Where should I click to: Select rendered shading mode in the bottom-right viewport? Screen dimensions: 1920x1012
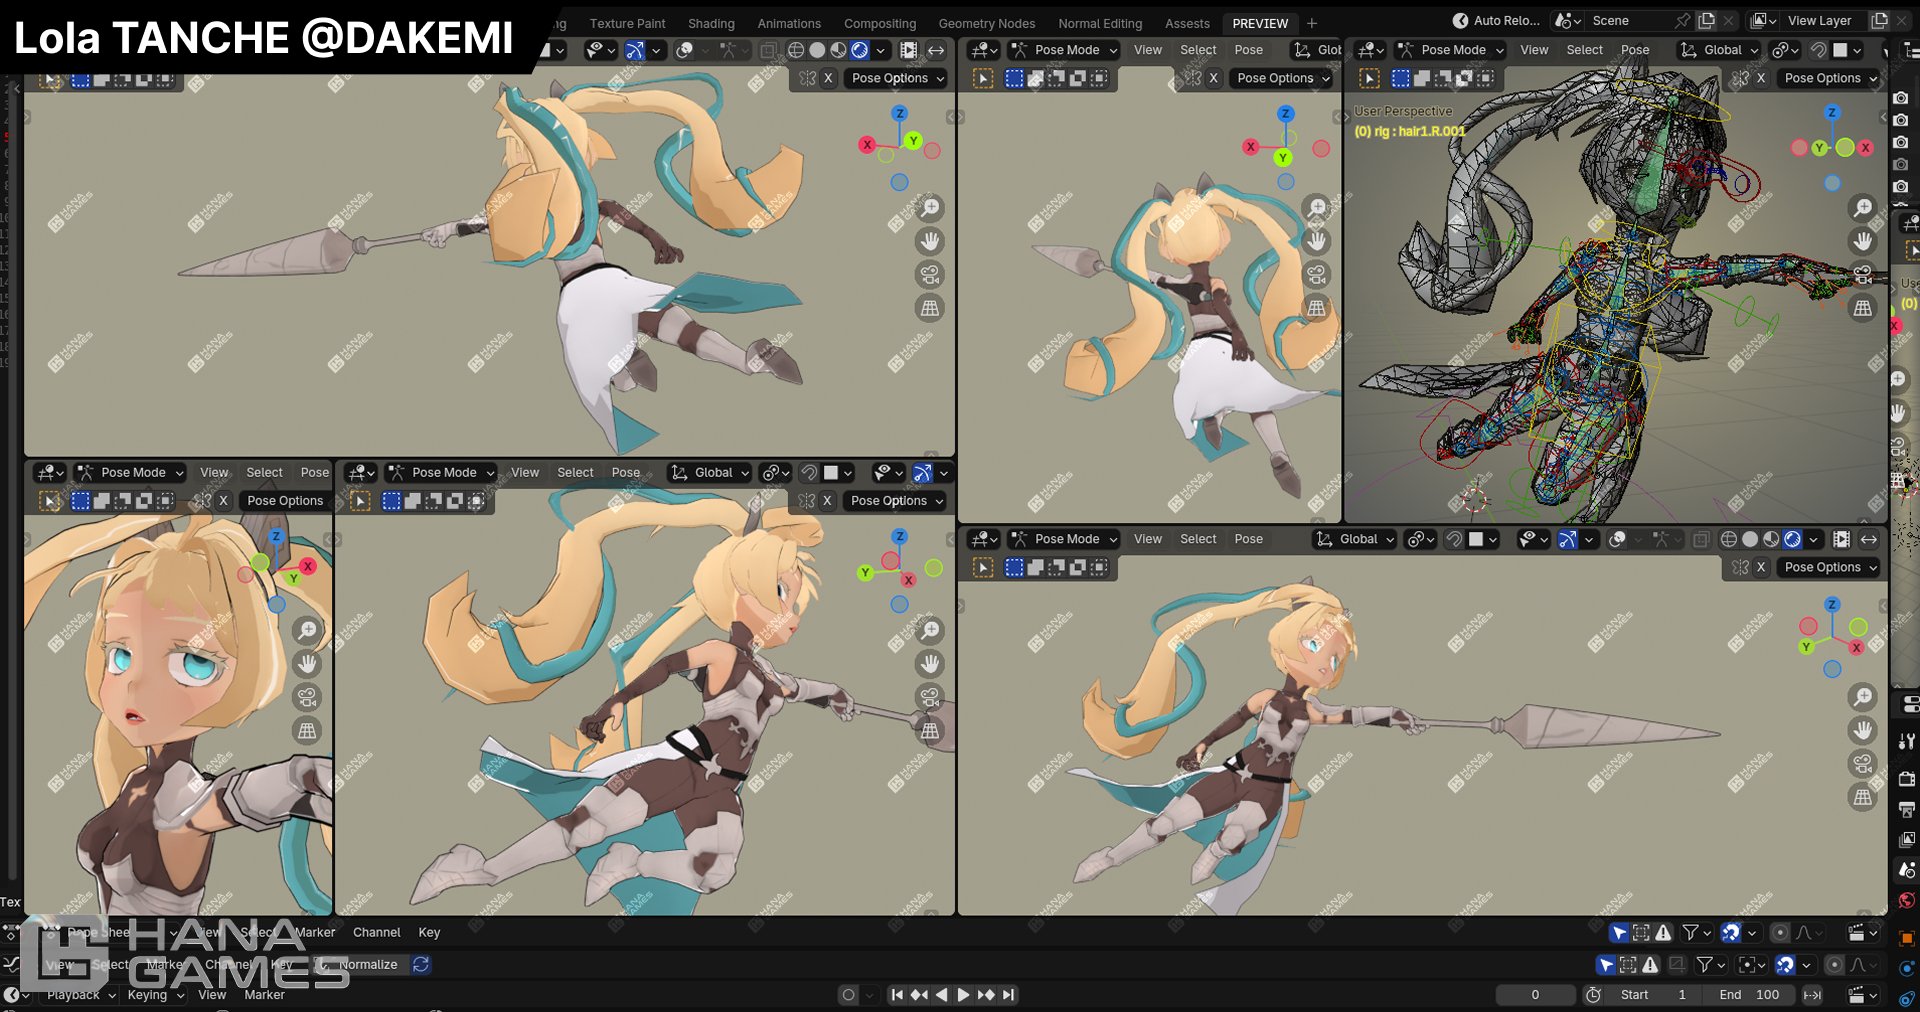[1792, 539]
